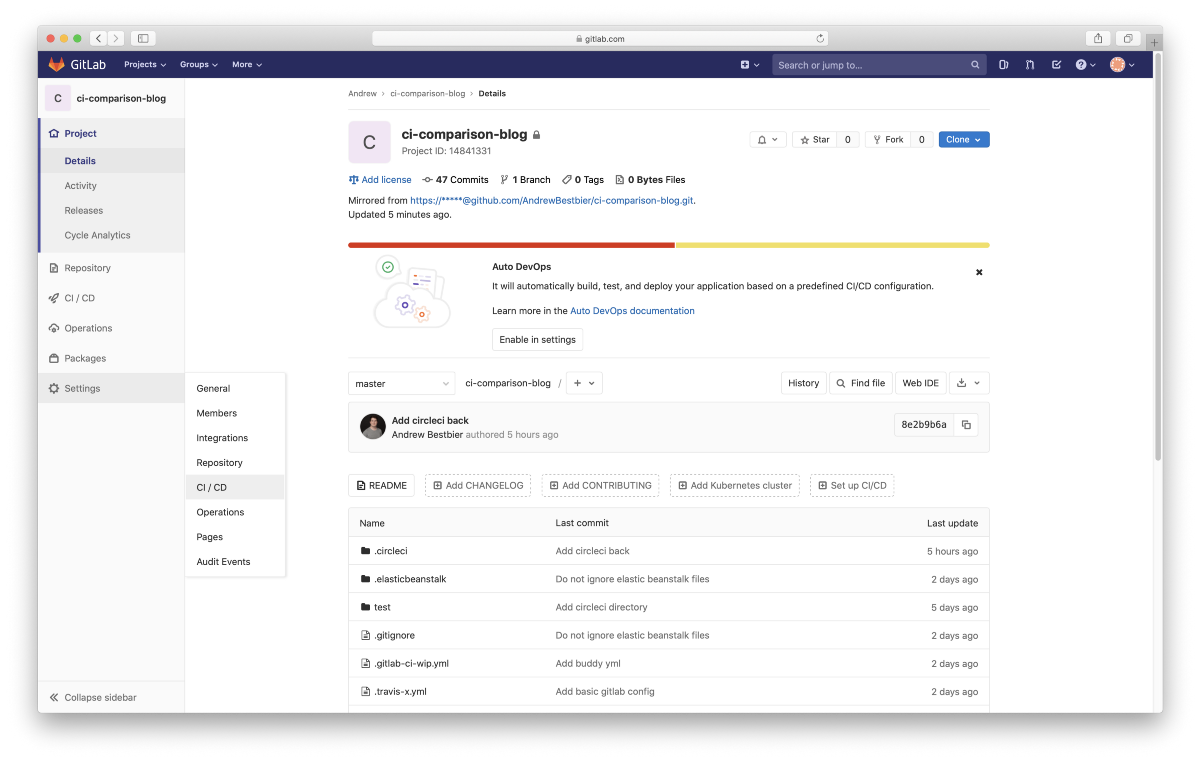Click Safari's sidebar toggle icon
Viewport: 1200px width, 762px height.
(x=143, y=38)
